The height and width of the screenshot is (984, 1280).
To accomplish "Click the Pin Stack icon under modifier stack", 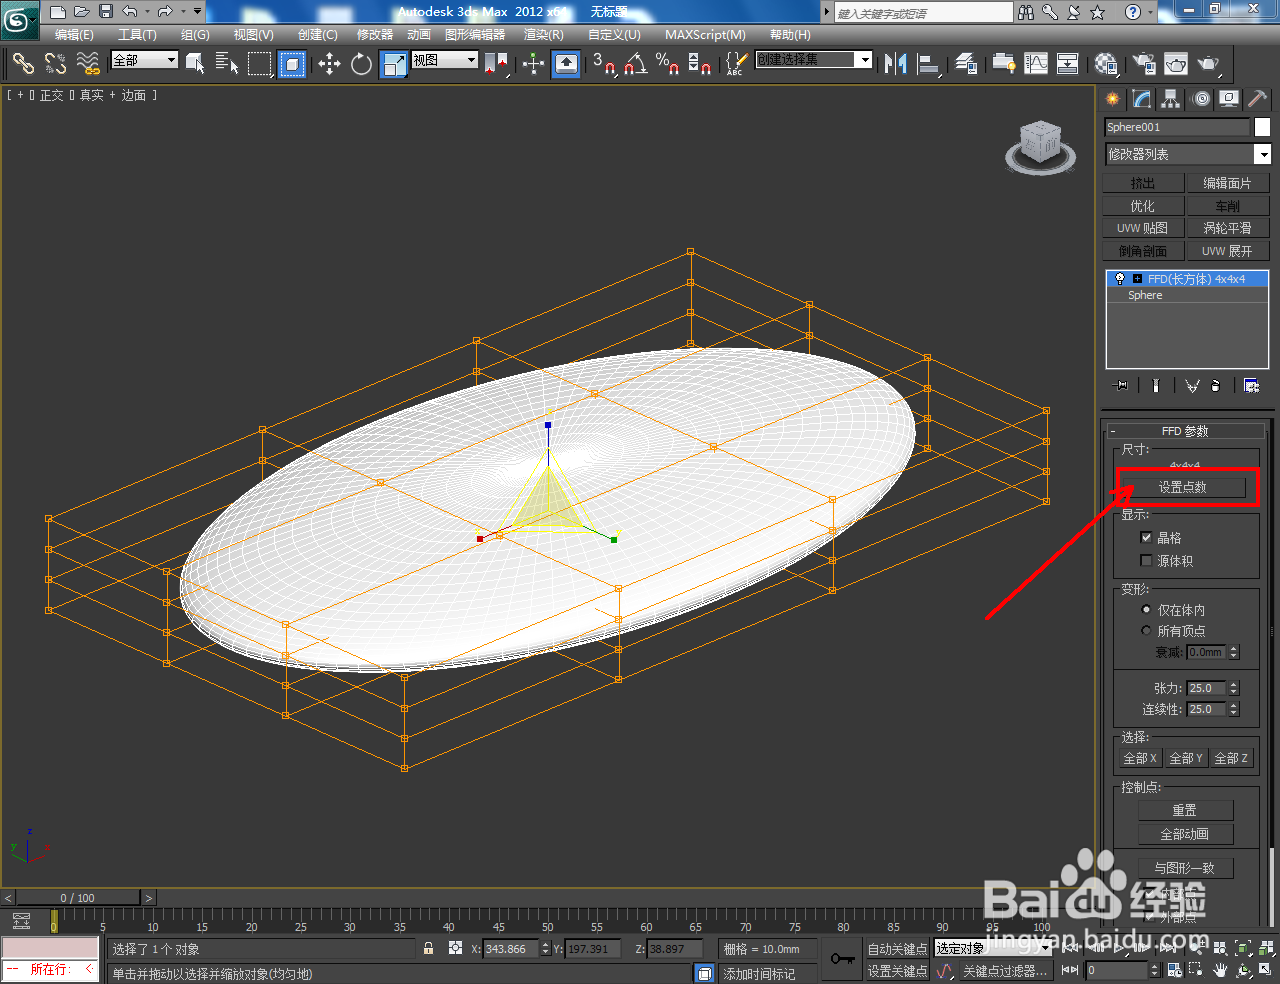I will pos(1122,385).
